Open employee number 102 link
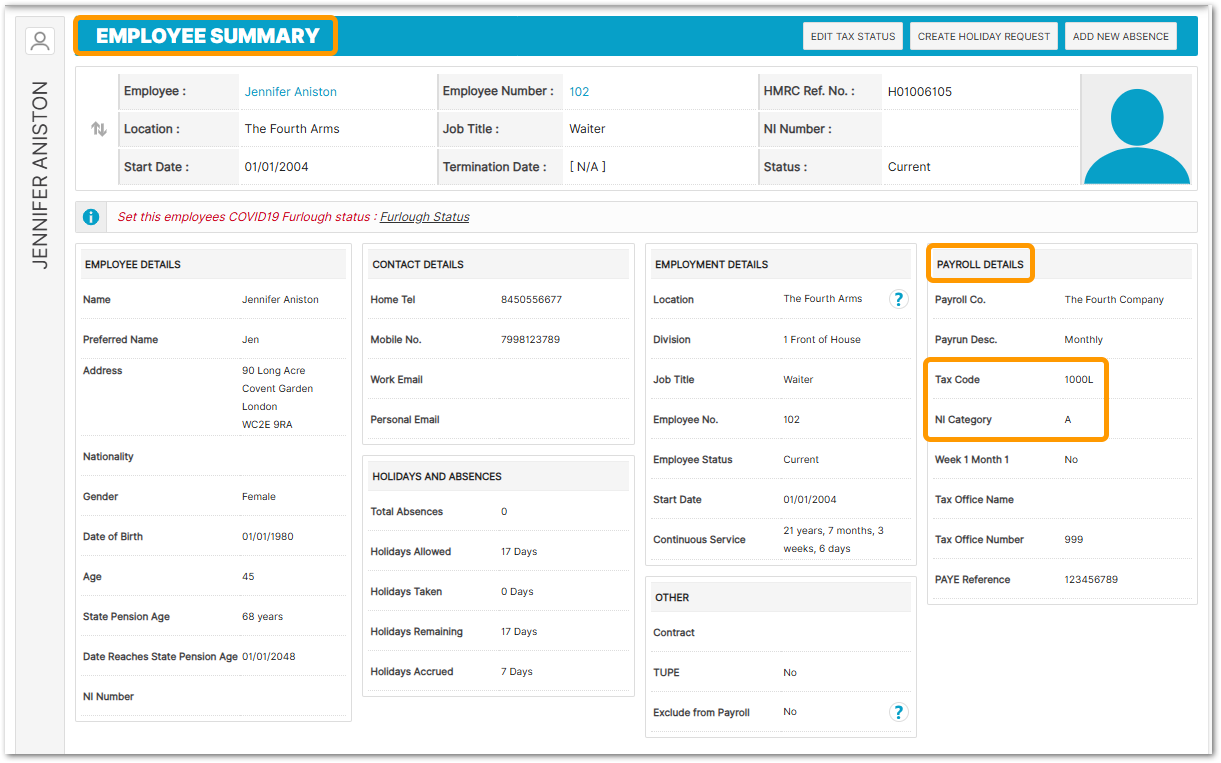The image size is (1221, 763). point(579,92)
